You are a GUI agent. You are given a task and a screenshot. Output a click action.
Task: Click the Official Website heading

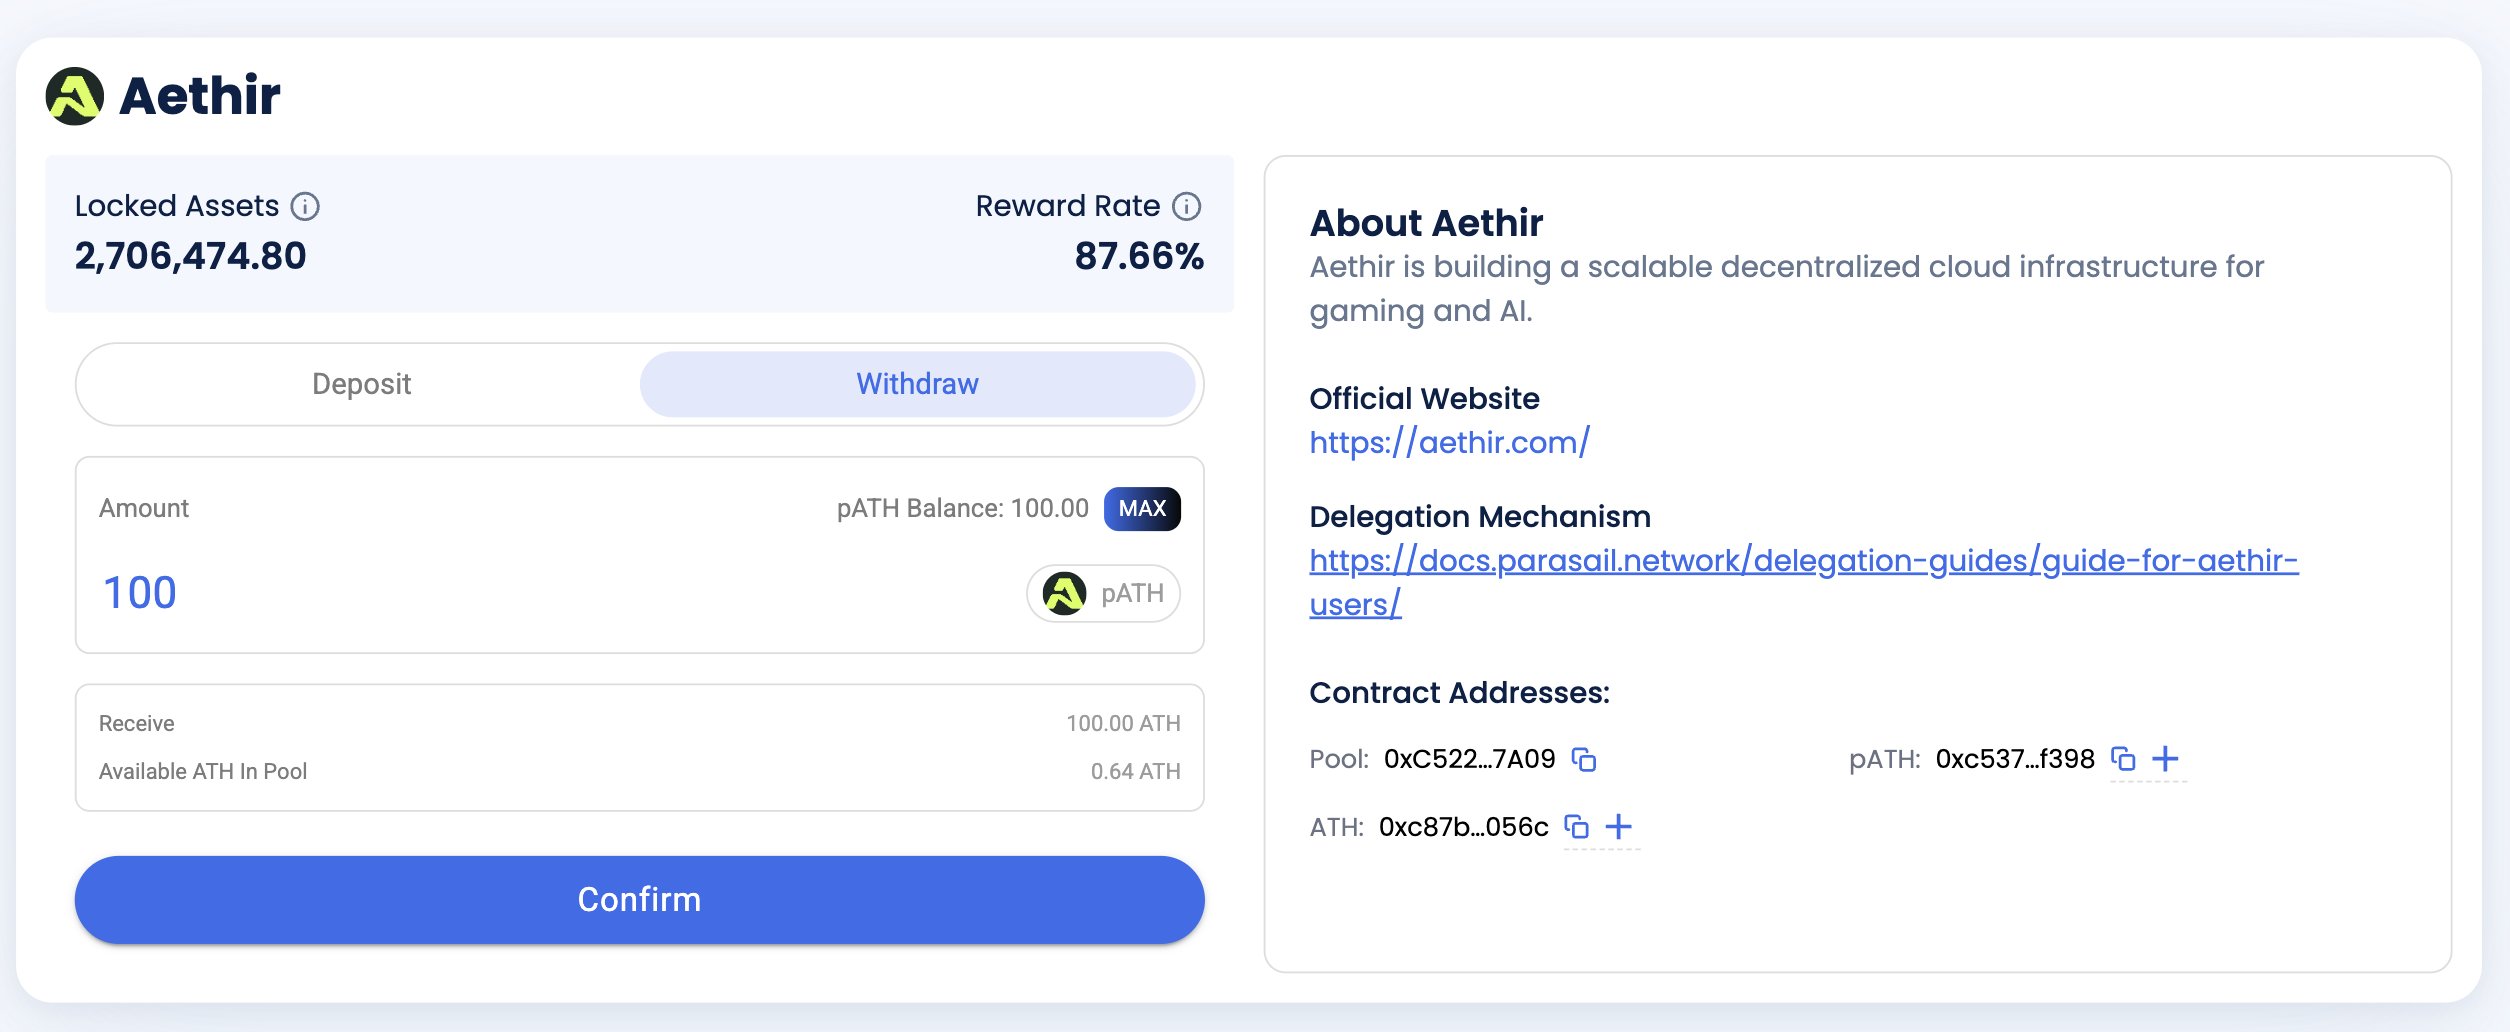point(1425,399)
